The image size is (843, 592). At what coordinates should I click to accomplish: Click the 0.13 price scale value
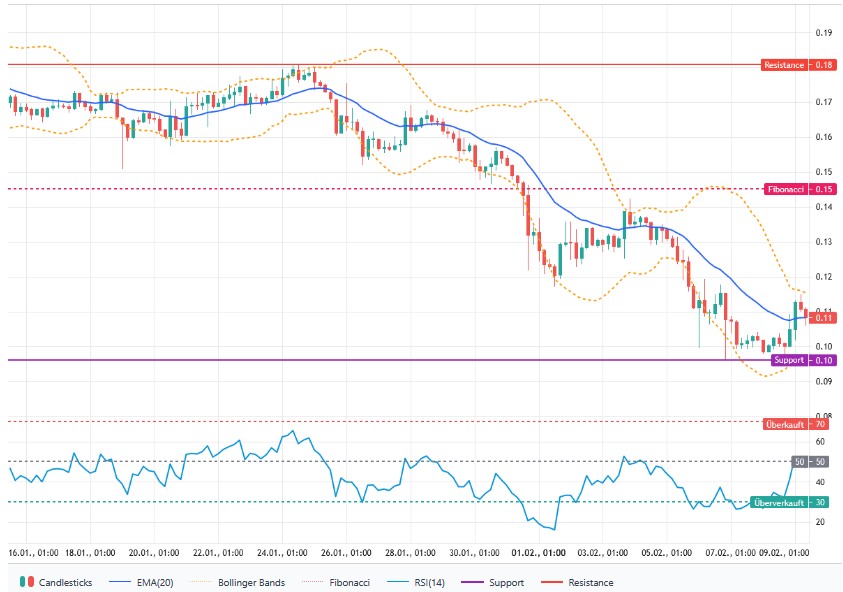[824, 242]
